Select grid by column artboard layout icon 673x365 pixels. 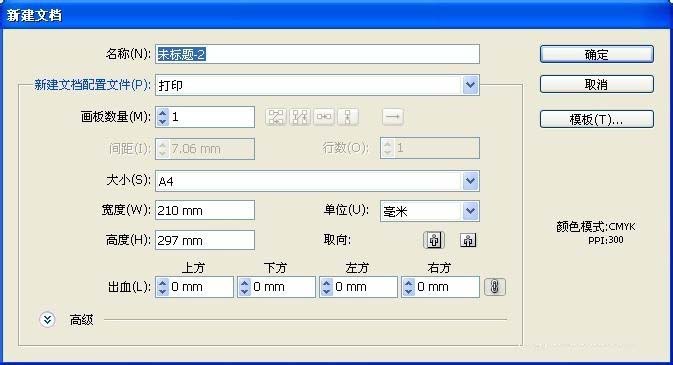(300, 117)
